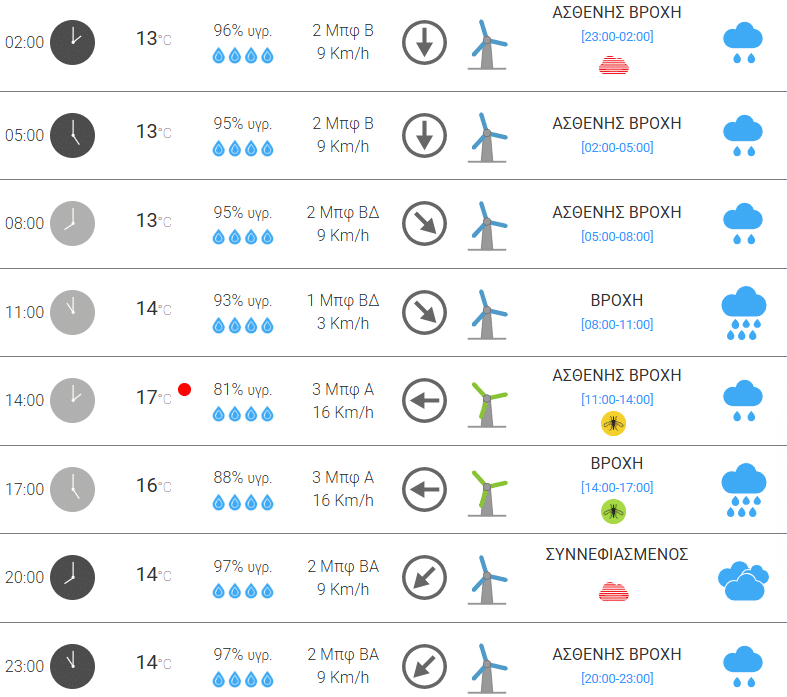787x697 pixels.
Task: Click the red dust cloud icon at 02:00
Action: click(x=613, y=65)
